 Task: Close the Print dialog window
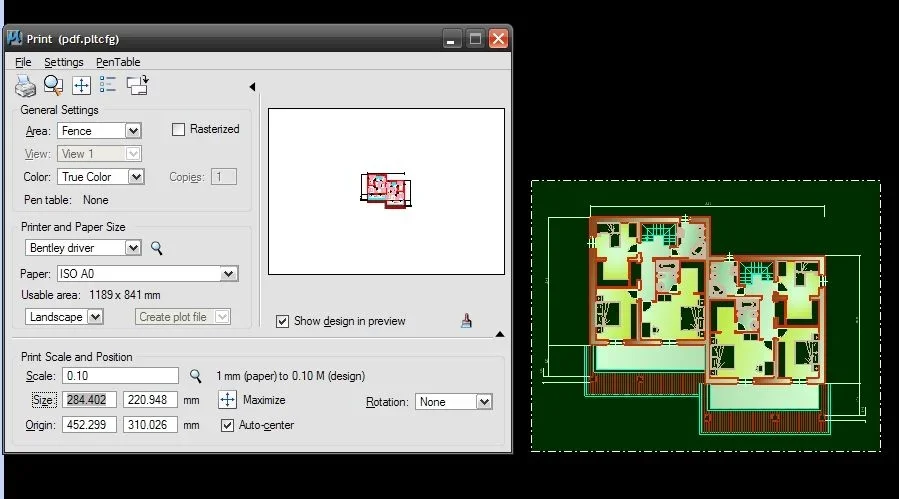pos(498,39)
